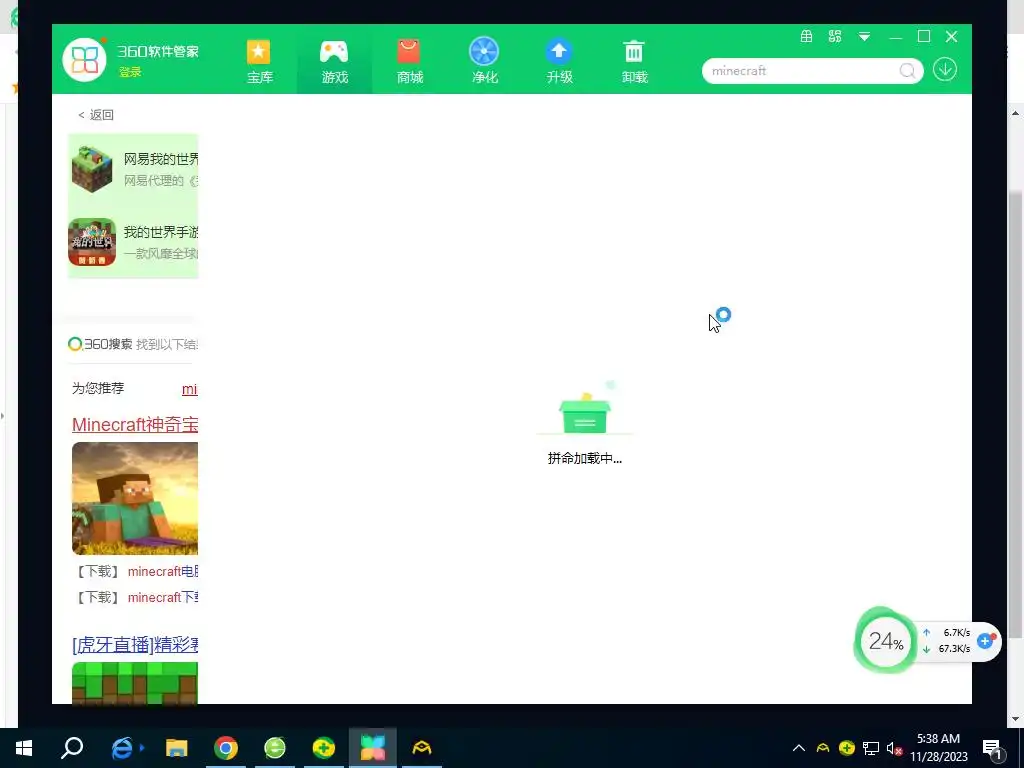Click the 24% memory accelerator ball
Image resolution: width=1024 pixels, height=768 pixels.
click(886, 641)
